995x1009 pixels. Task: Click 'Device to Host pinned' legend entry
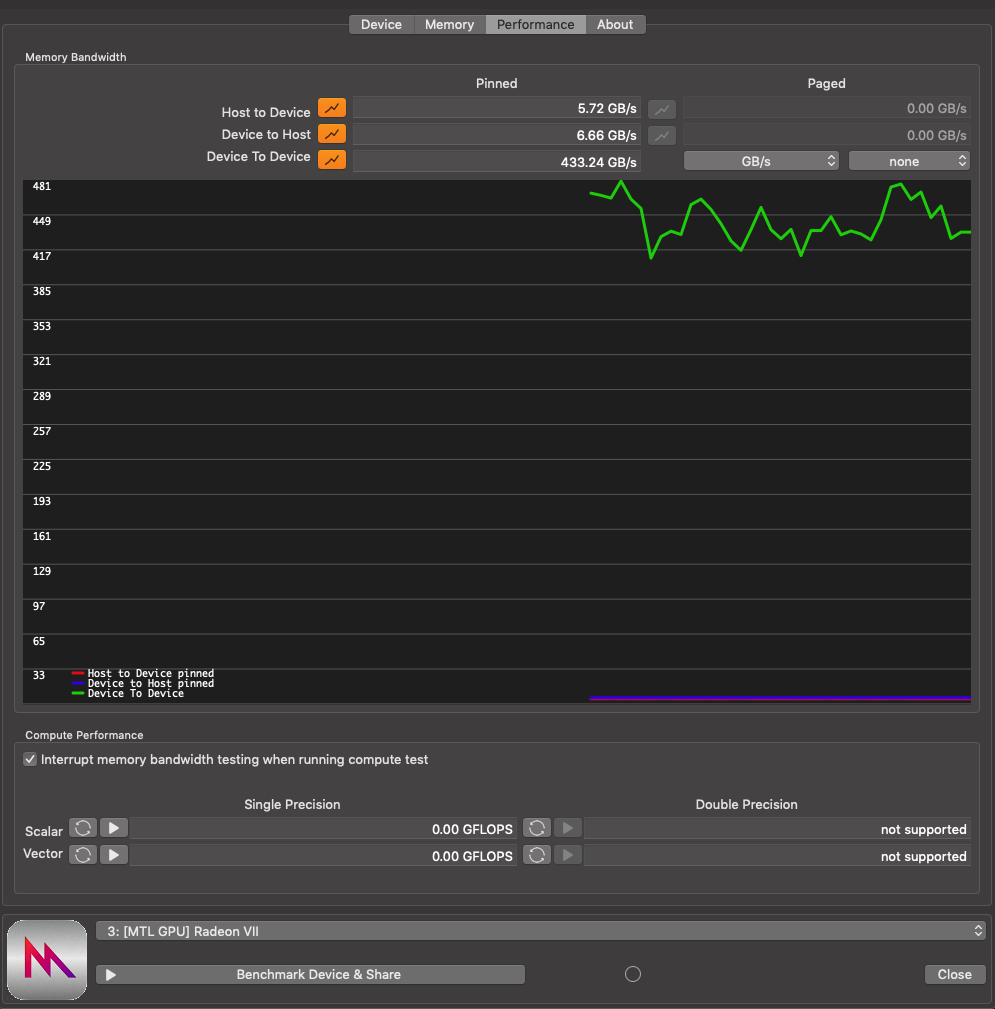[143, 683]
